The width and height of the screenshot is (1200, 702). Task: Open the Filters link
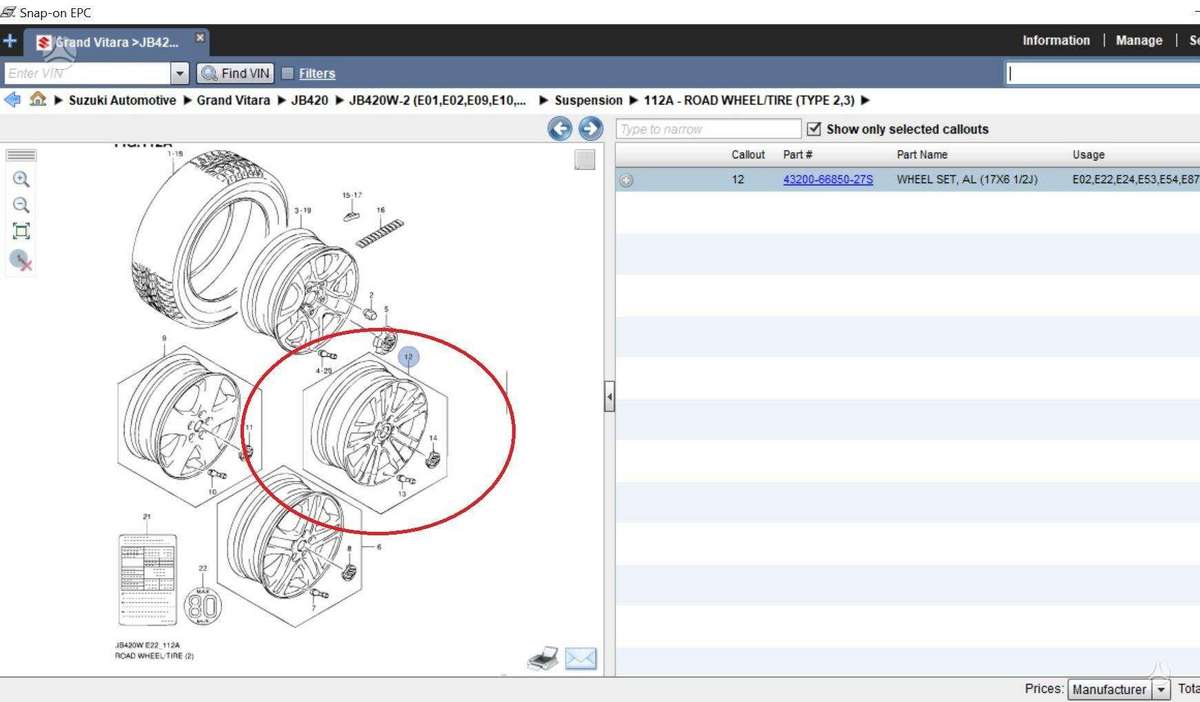pos(317,73)
